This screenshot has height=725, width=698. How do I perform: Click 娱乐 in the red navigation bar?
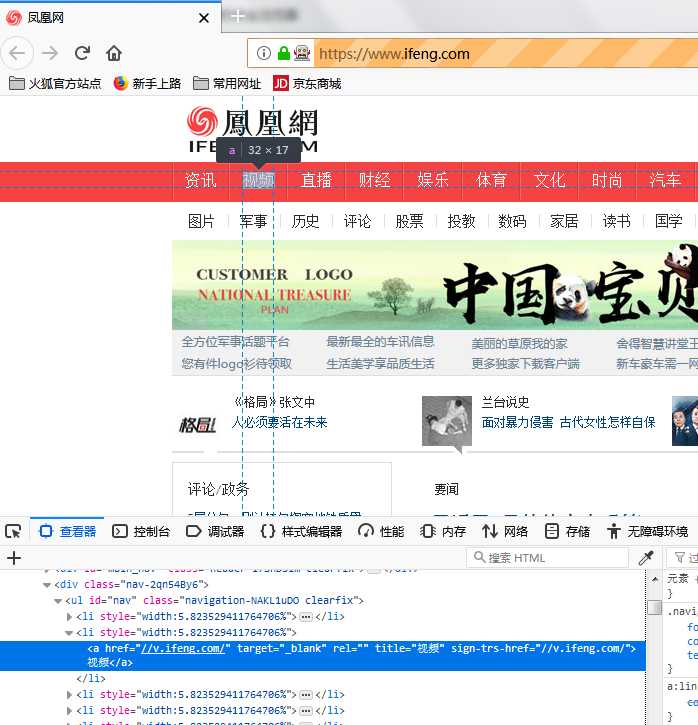tap(433, 180)
